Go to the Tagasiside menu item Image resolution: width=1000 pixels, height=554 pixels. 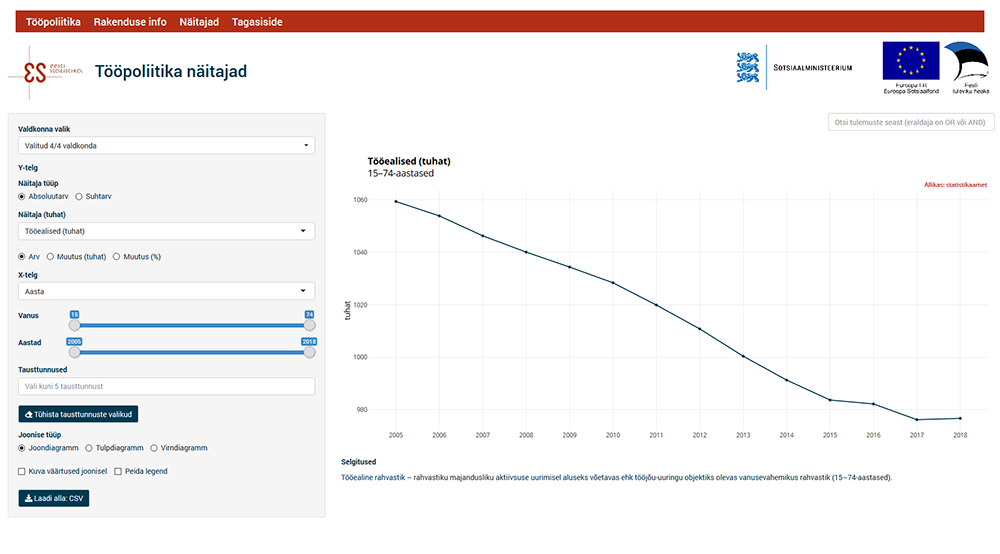tap(257, 22)
